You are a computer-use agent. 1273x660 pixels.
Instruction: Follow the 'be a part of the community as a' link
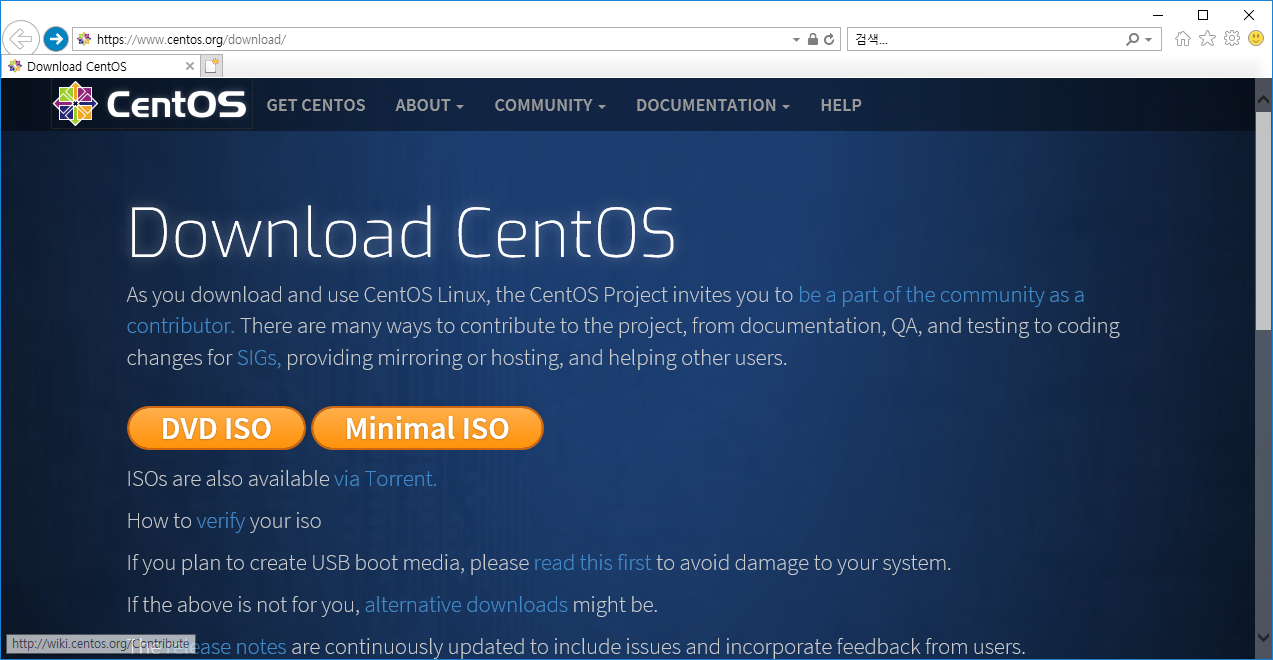(941, 295)
